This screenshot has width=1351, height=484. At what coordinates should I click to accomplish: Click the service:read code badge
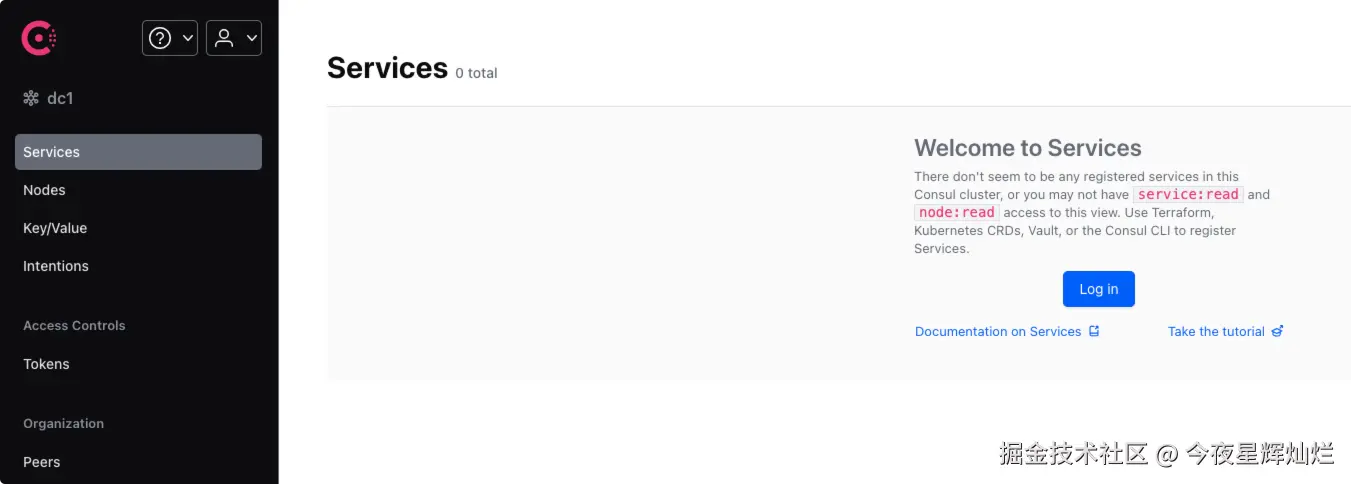(1188, 194)
